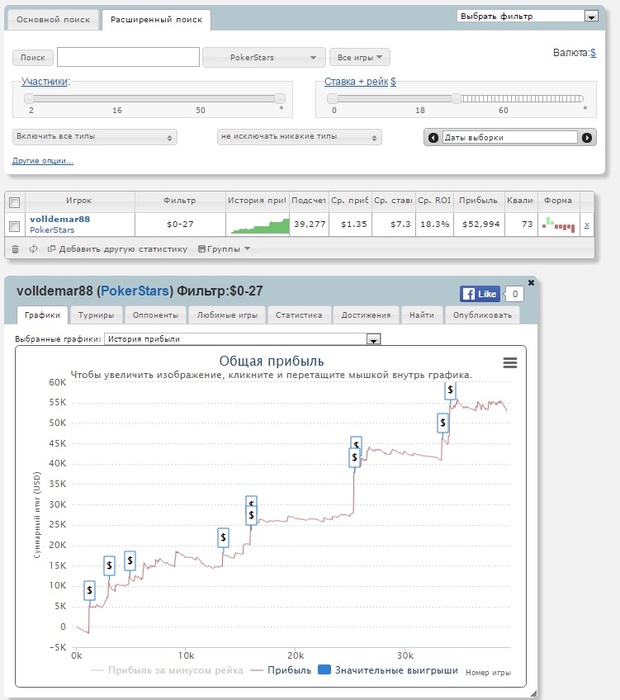
Task: Open the Достижения tab
Action: tap(366, 315)
